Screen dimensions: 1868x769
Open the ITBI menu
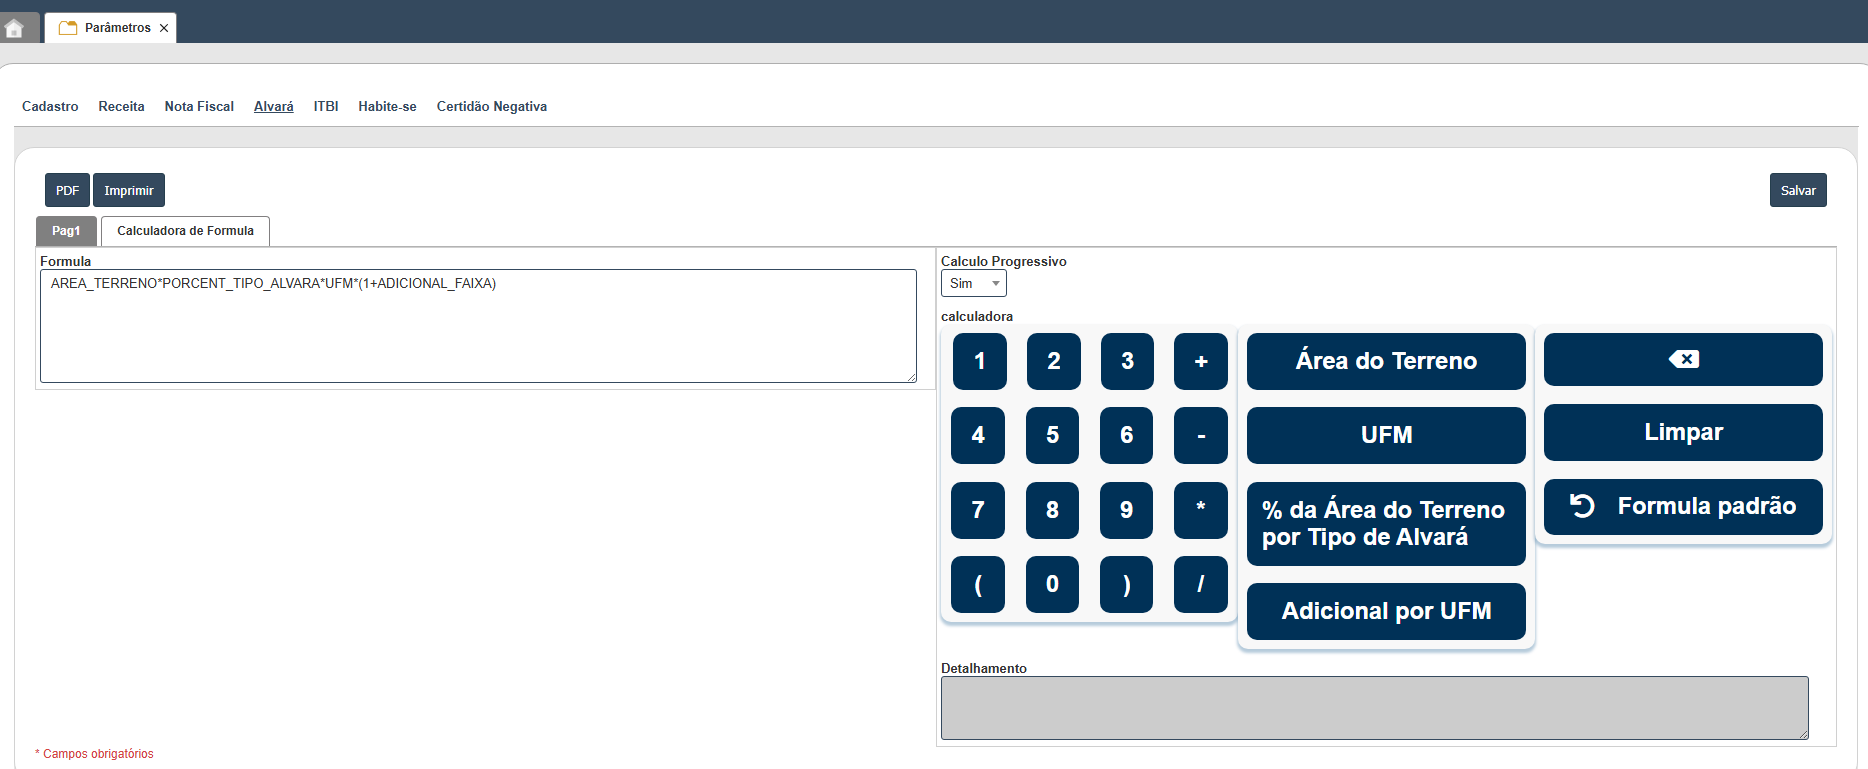(326, 106)
